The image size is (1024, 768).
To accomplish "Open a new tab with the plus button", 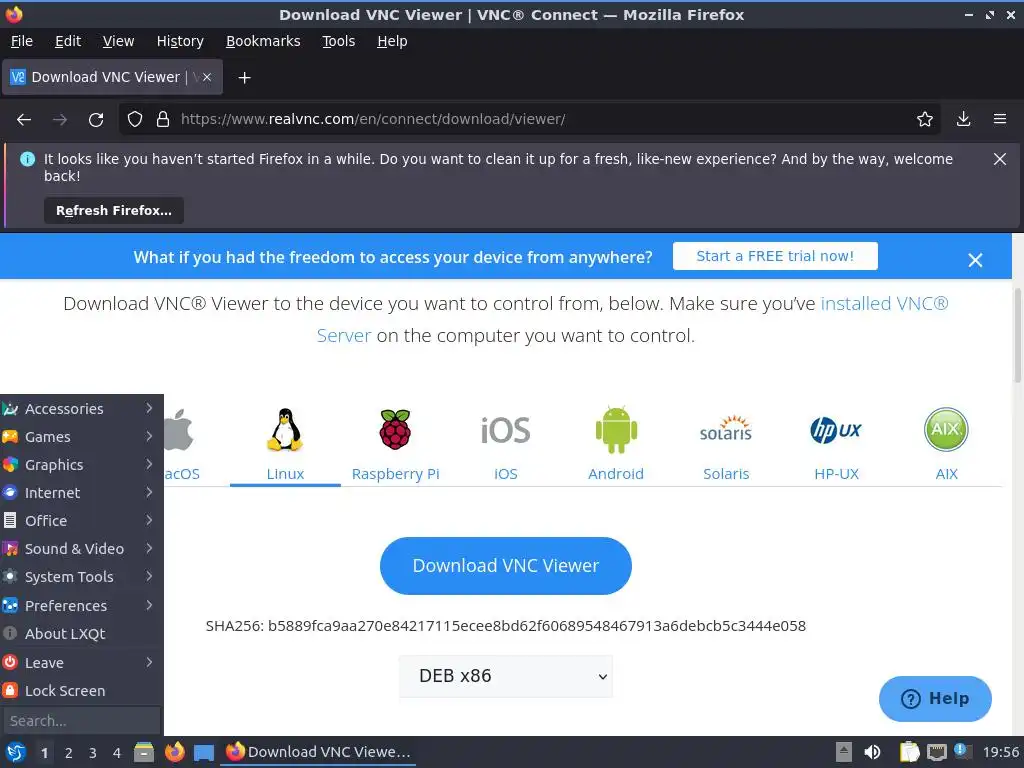I will [244, 78].
